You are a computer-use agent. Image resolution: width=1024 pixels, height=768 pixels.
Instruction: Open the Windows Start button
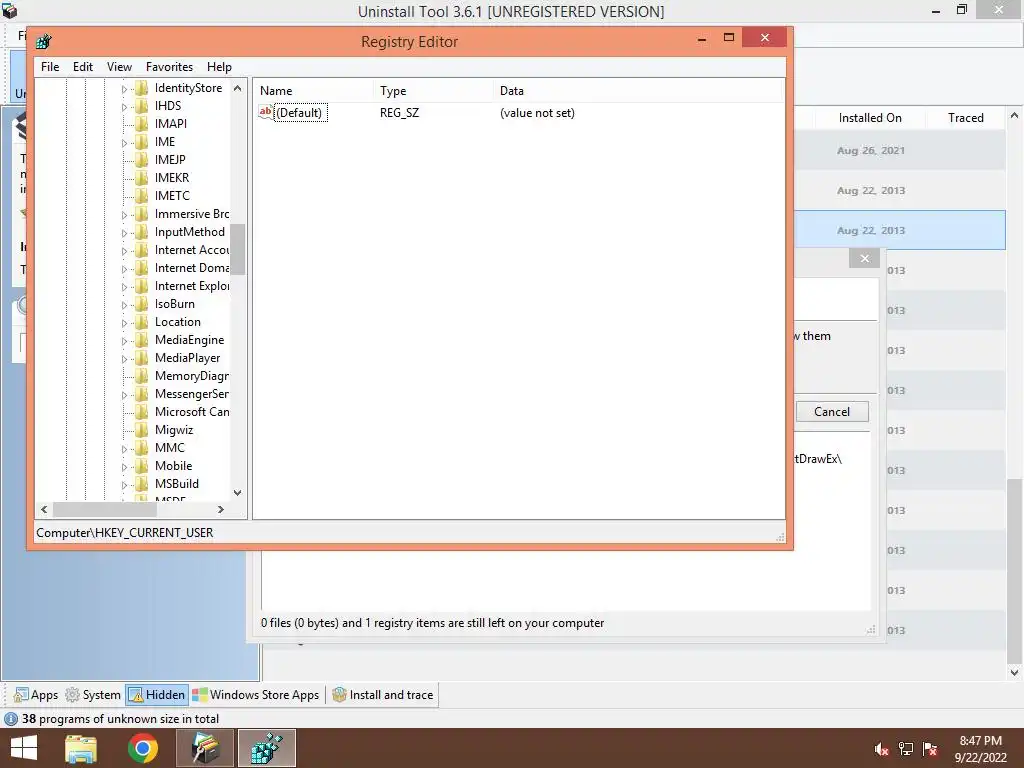click(x=24, y=748)
